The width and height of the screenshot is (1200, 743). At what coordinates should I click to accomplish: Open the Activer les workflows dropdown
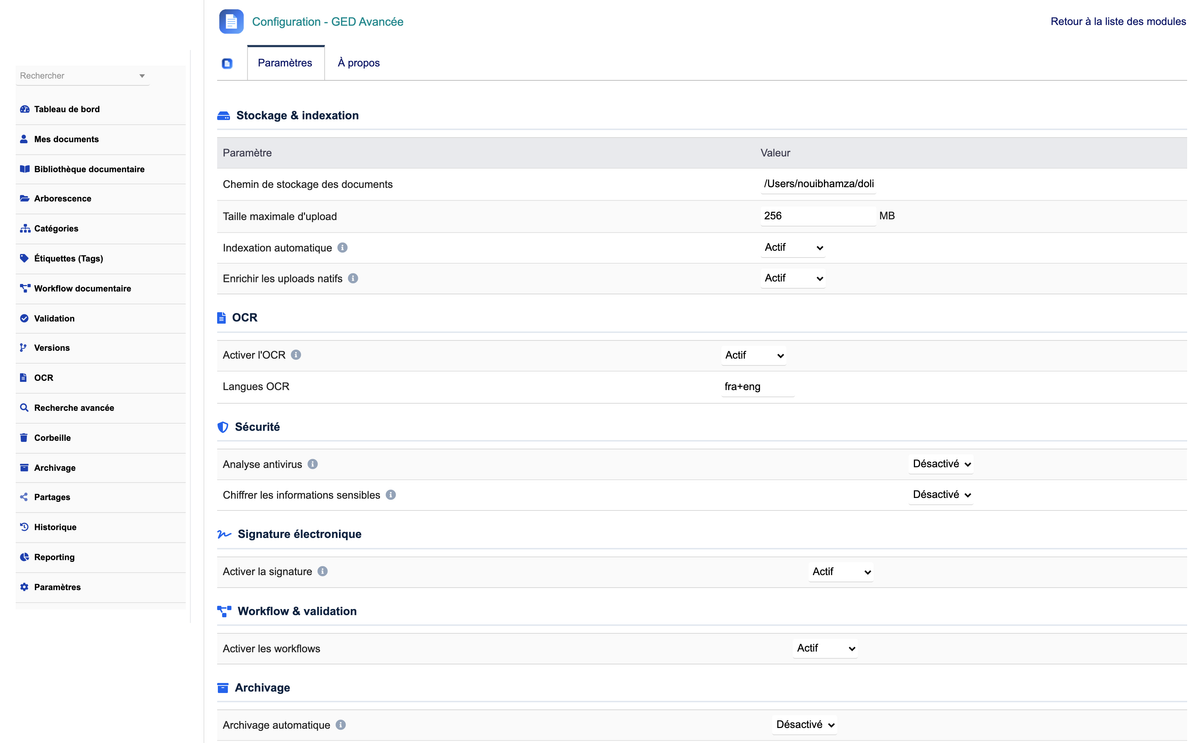point(826,649)
